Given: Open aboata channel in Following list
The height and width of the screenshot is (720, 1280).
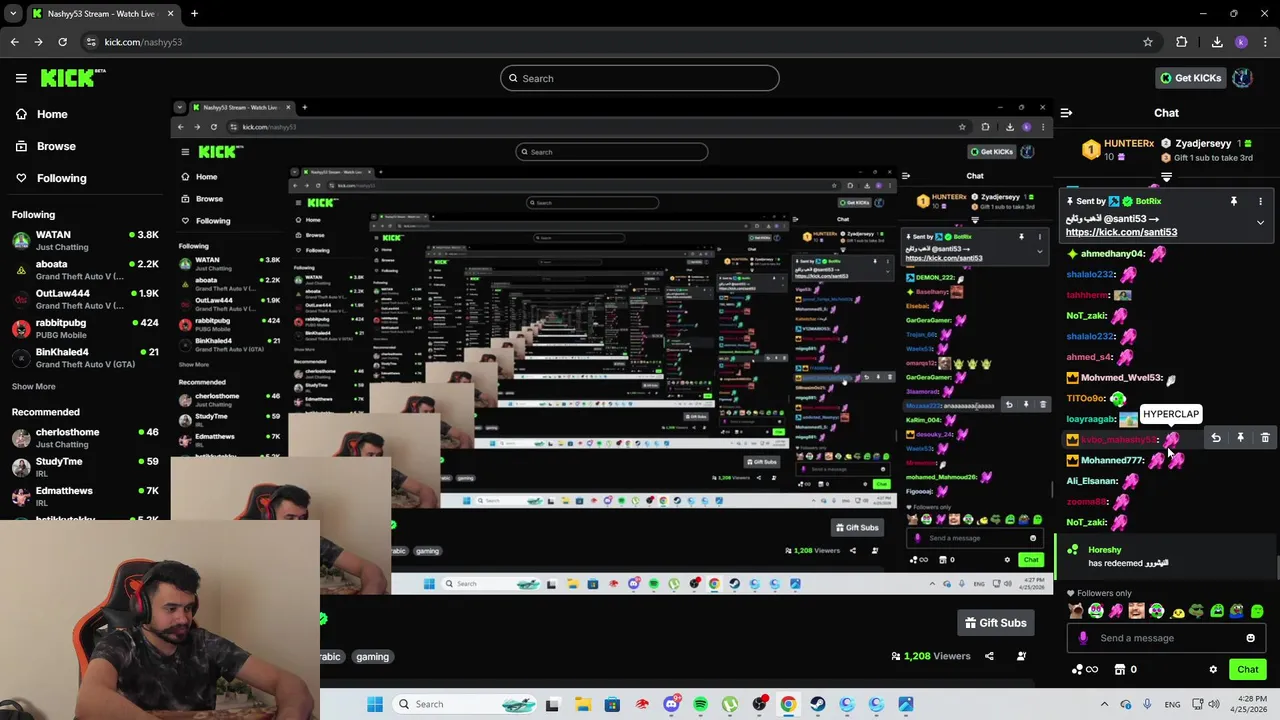Looking at the screenshot, I should tap(85, 270).
